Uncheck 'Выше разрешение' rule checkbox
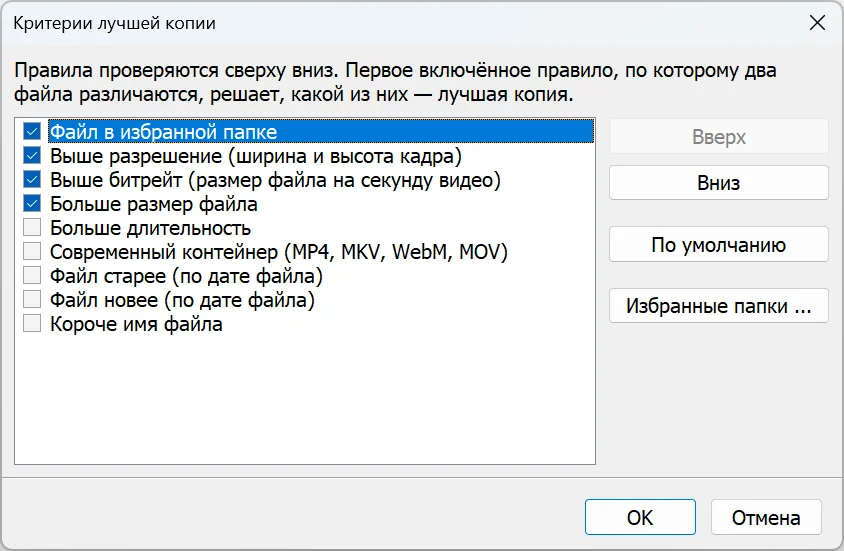 click(x=32, y=156)
